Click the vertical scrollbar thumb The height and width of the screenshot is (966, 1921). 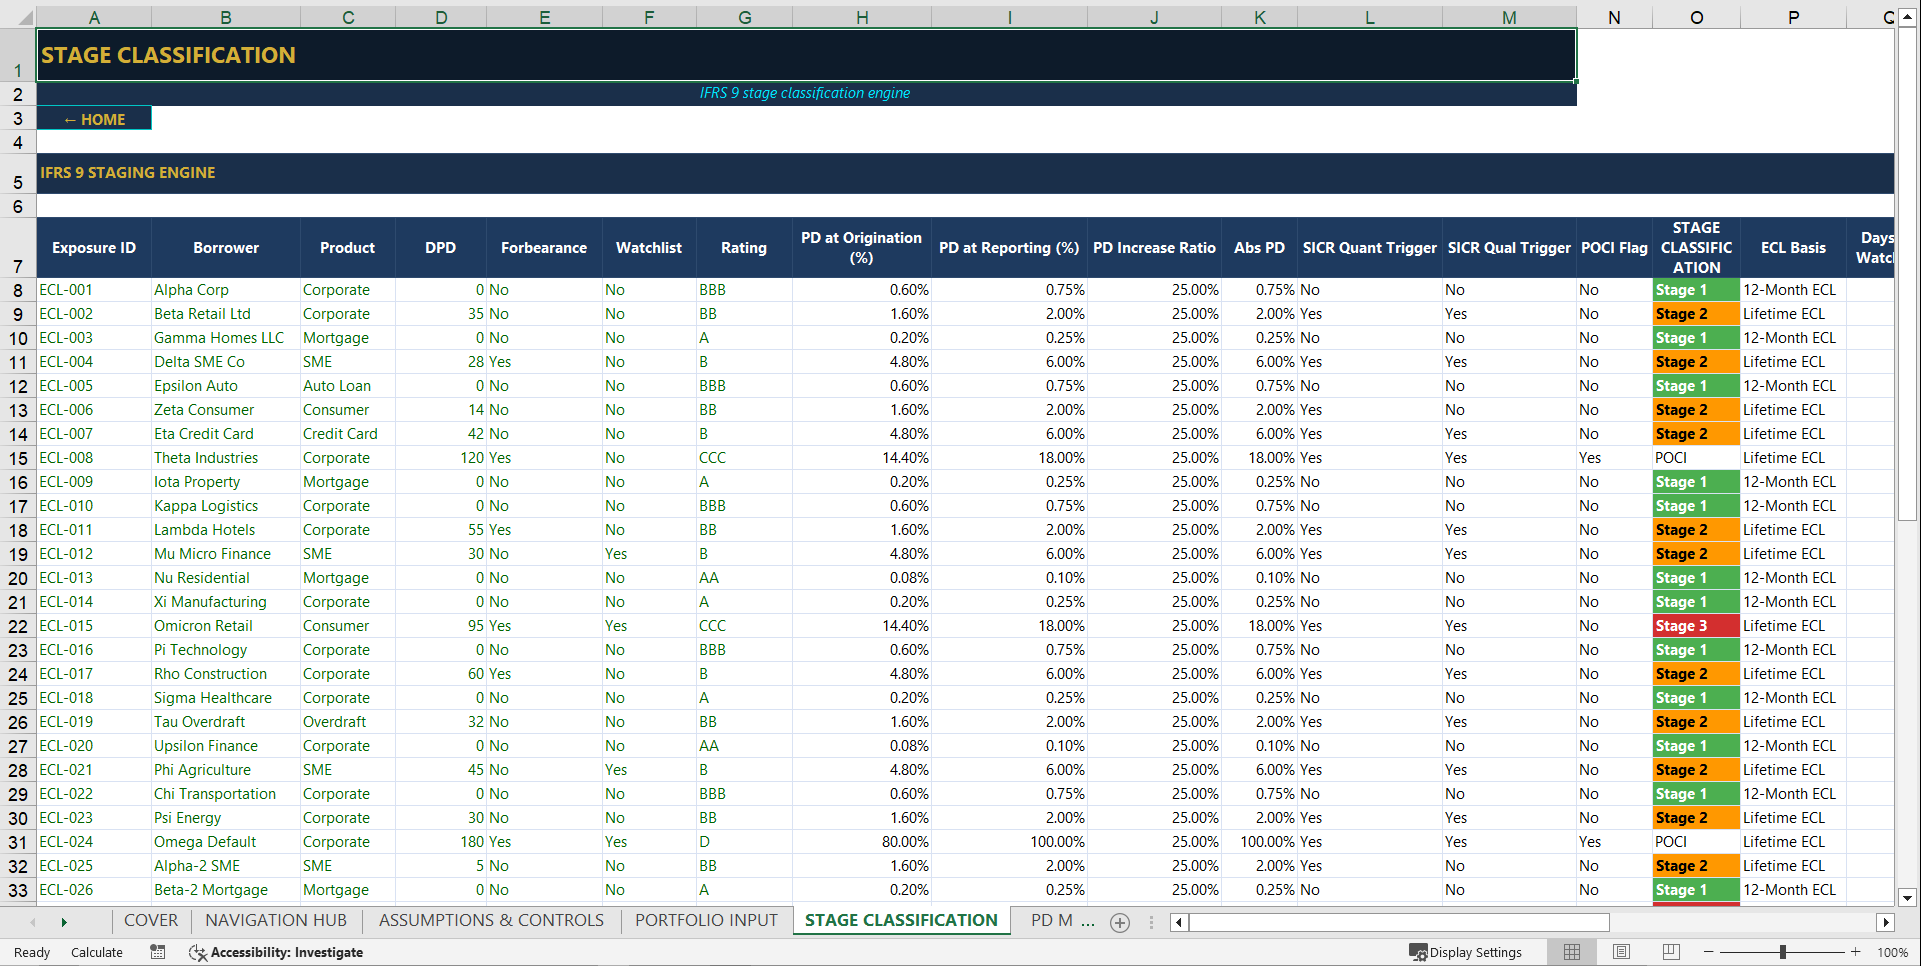point(1907,273)
